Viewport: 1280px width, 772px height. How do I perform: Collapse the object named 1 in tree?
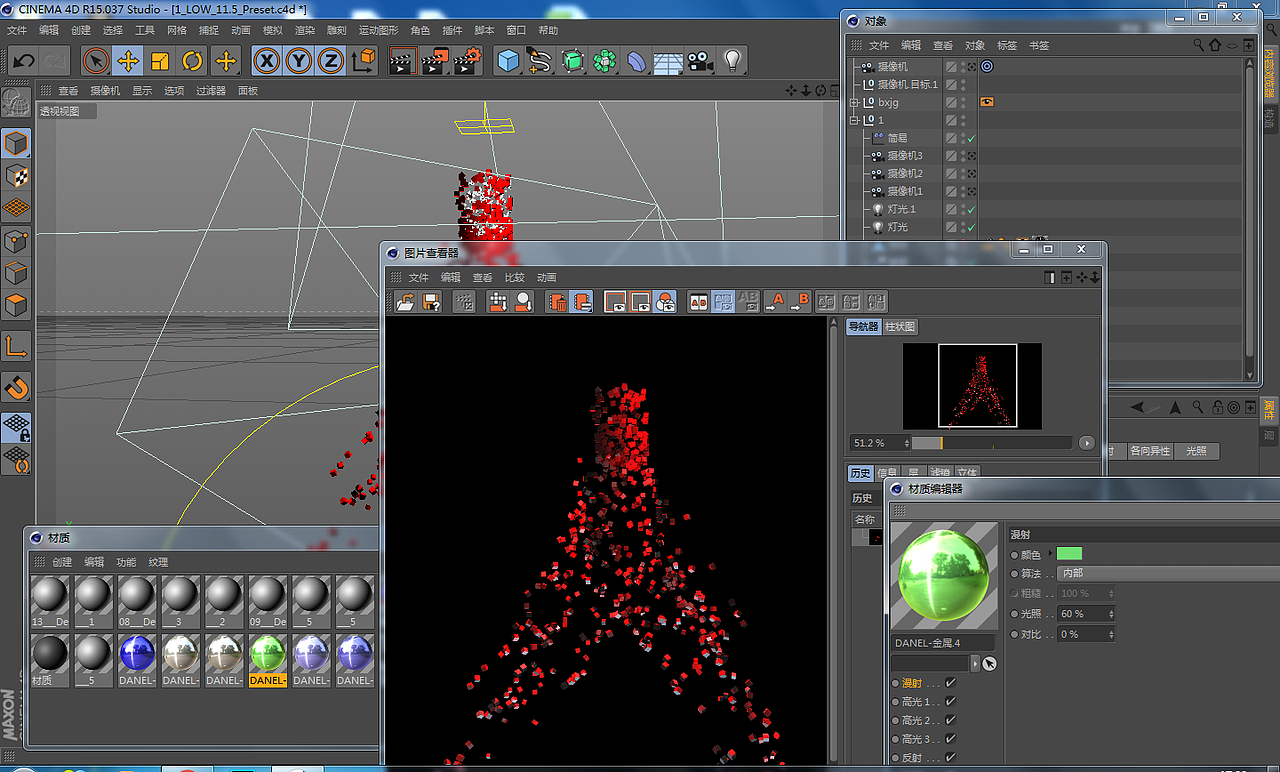(x=854, y=120)
